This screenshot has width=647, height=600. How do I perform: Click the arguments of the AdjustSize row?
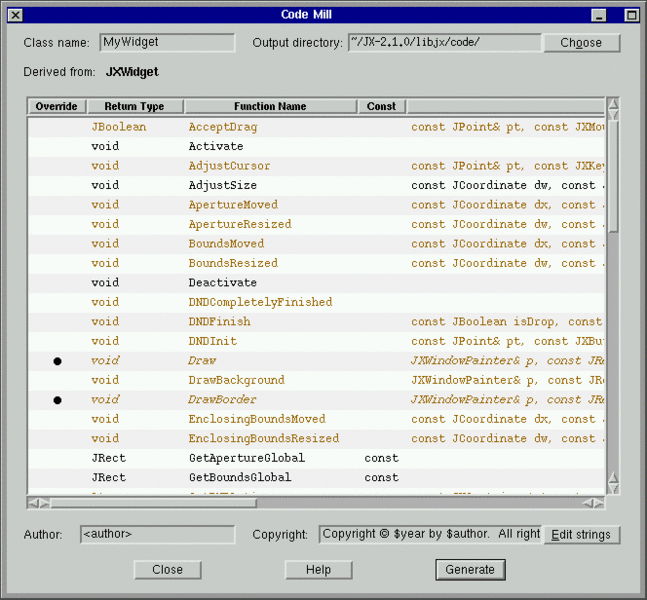(x=507, y=185)
